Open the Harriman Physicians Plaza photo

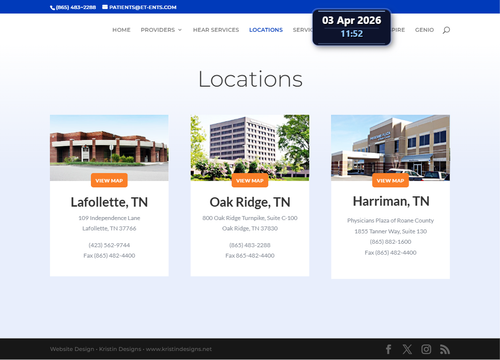(390, 148)
